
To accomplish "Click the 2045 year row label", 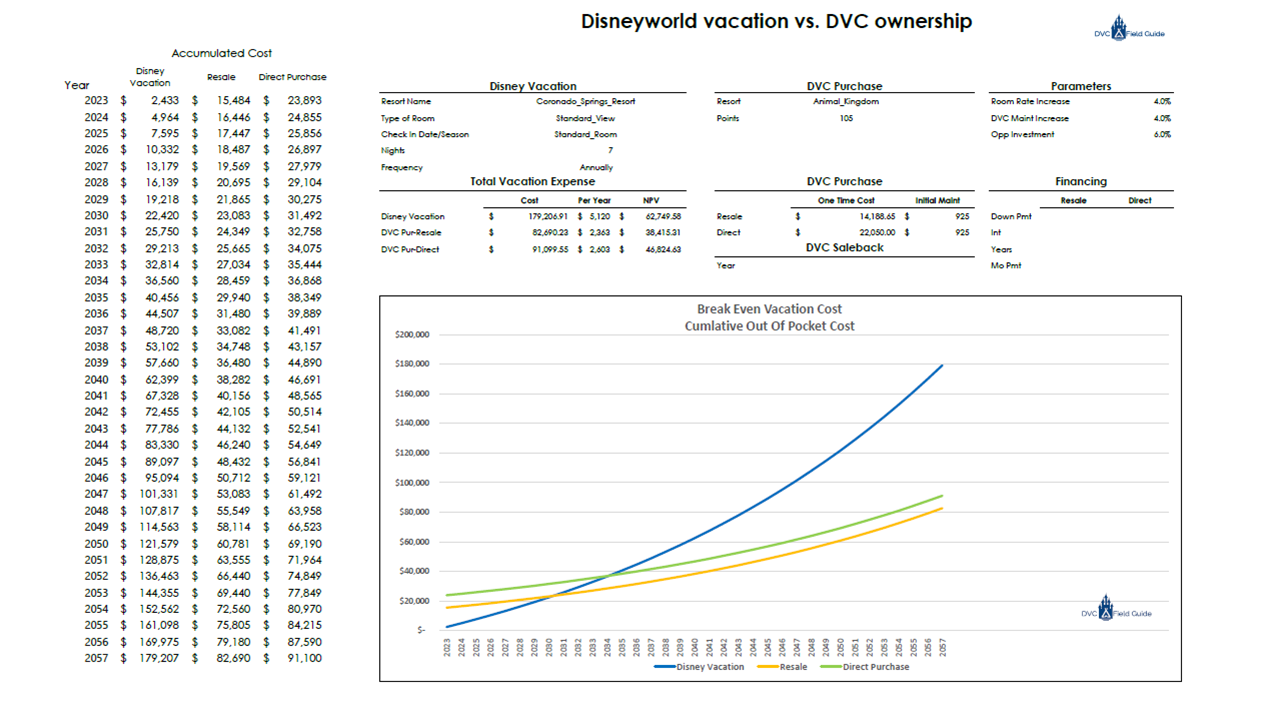I will (x=97, y=461).
